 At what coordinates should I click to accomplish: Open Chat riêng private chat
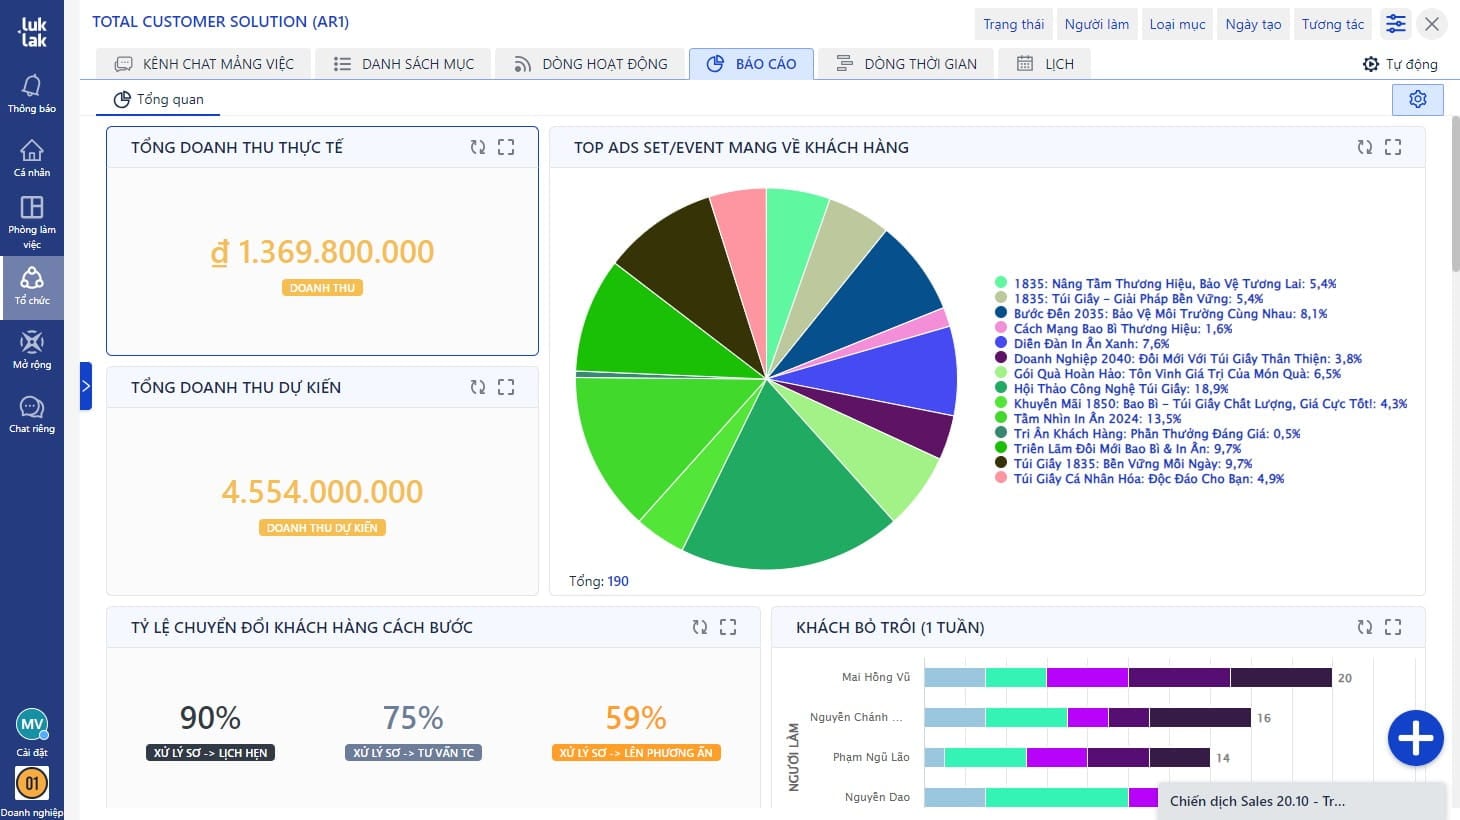(x=32, y=413)
